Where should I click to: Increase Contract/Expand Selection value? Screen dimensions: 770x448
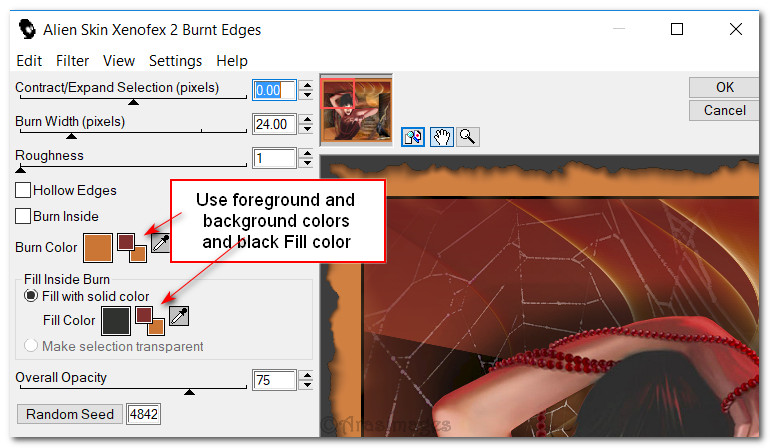[x=307, y=85]
